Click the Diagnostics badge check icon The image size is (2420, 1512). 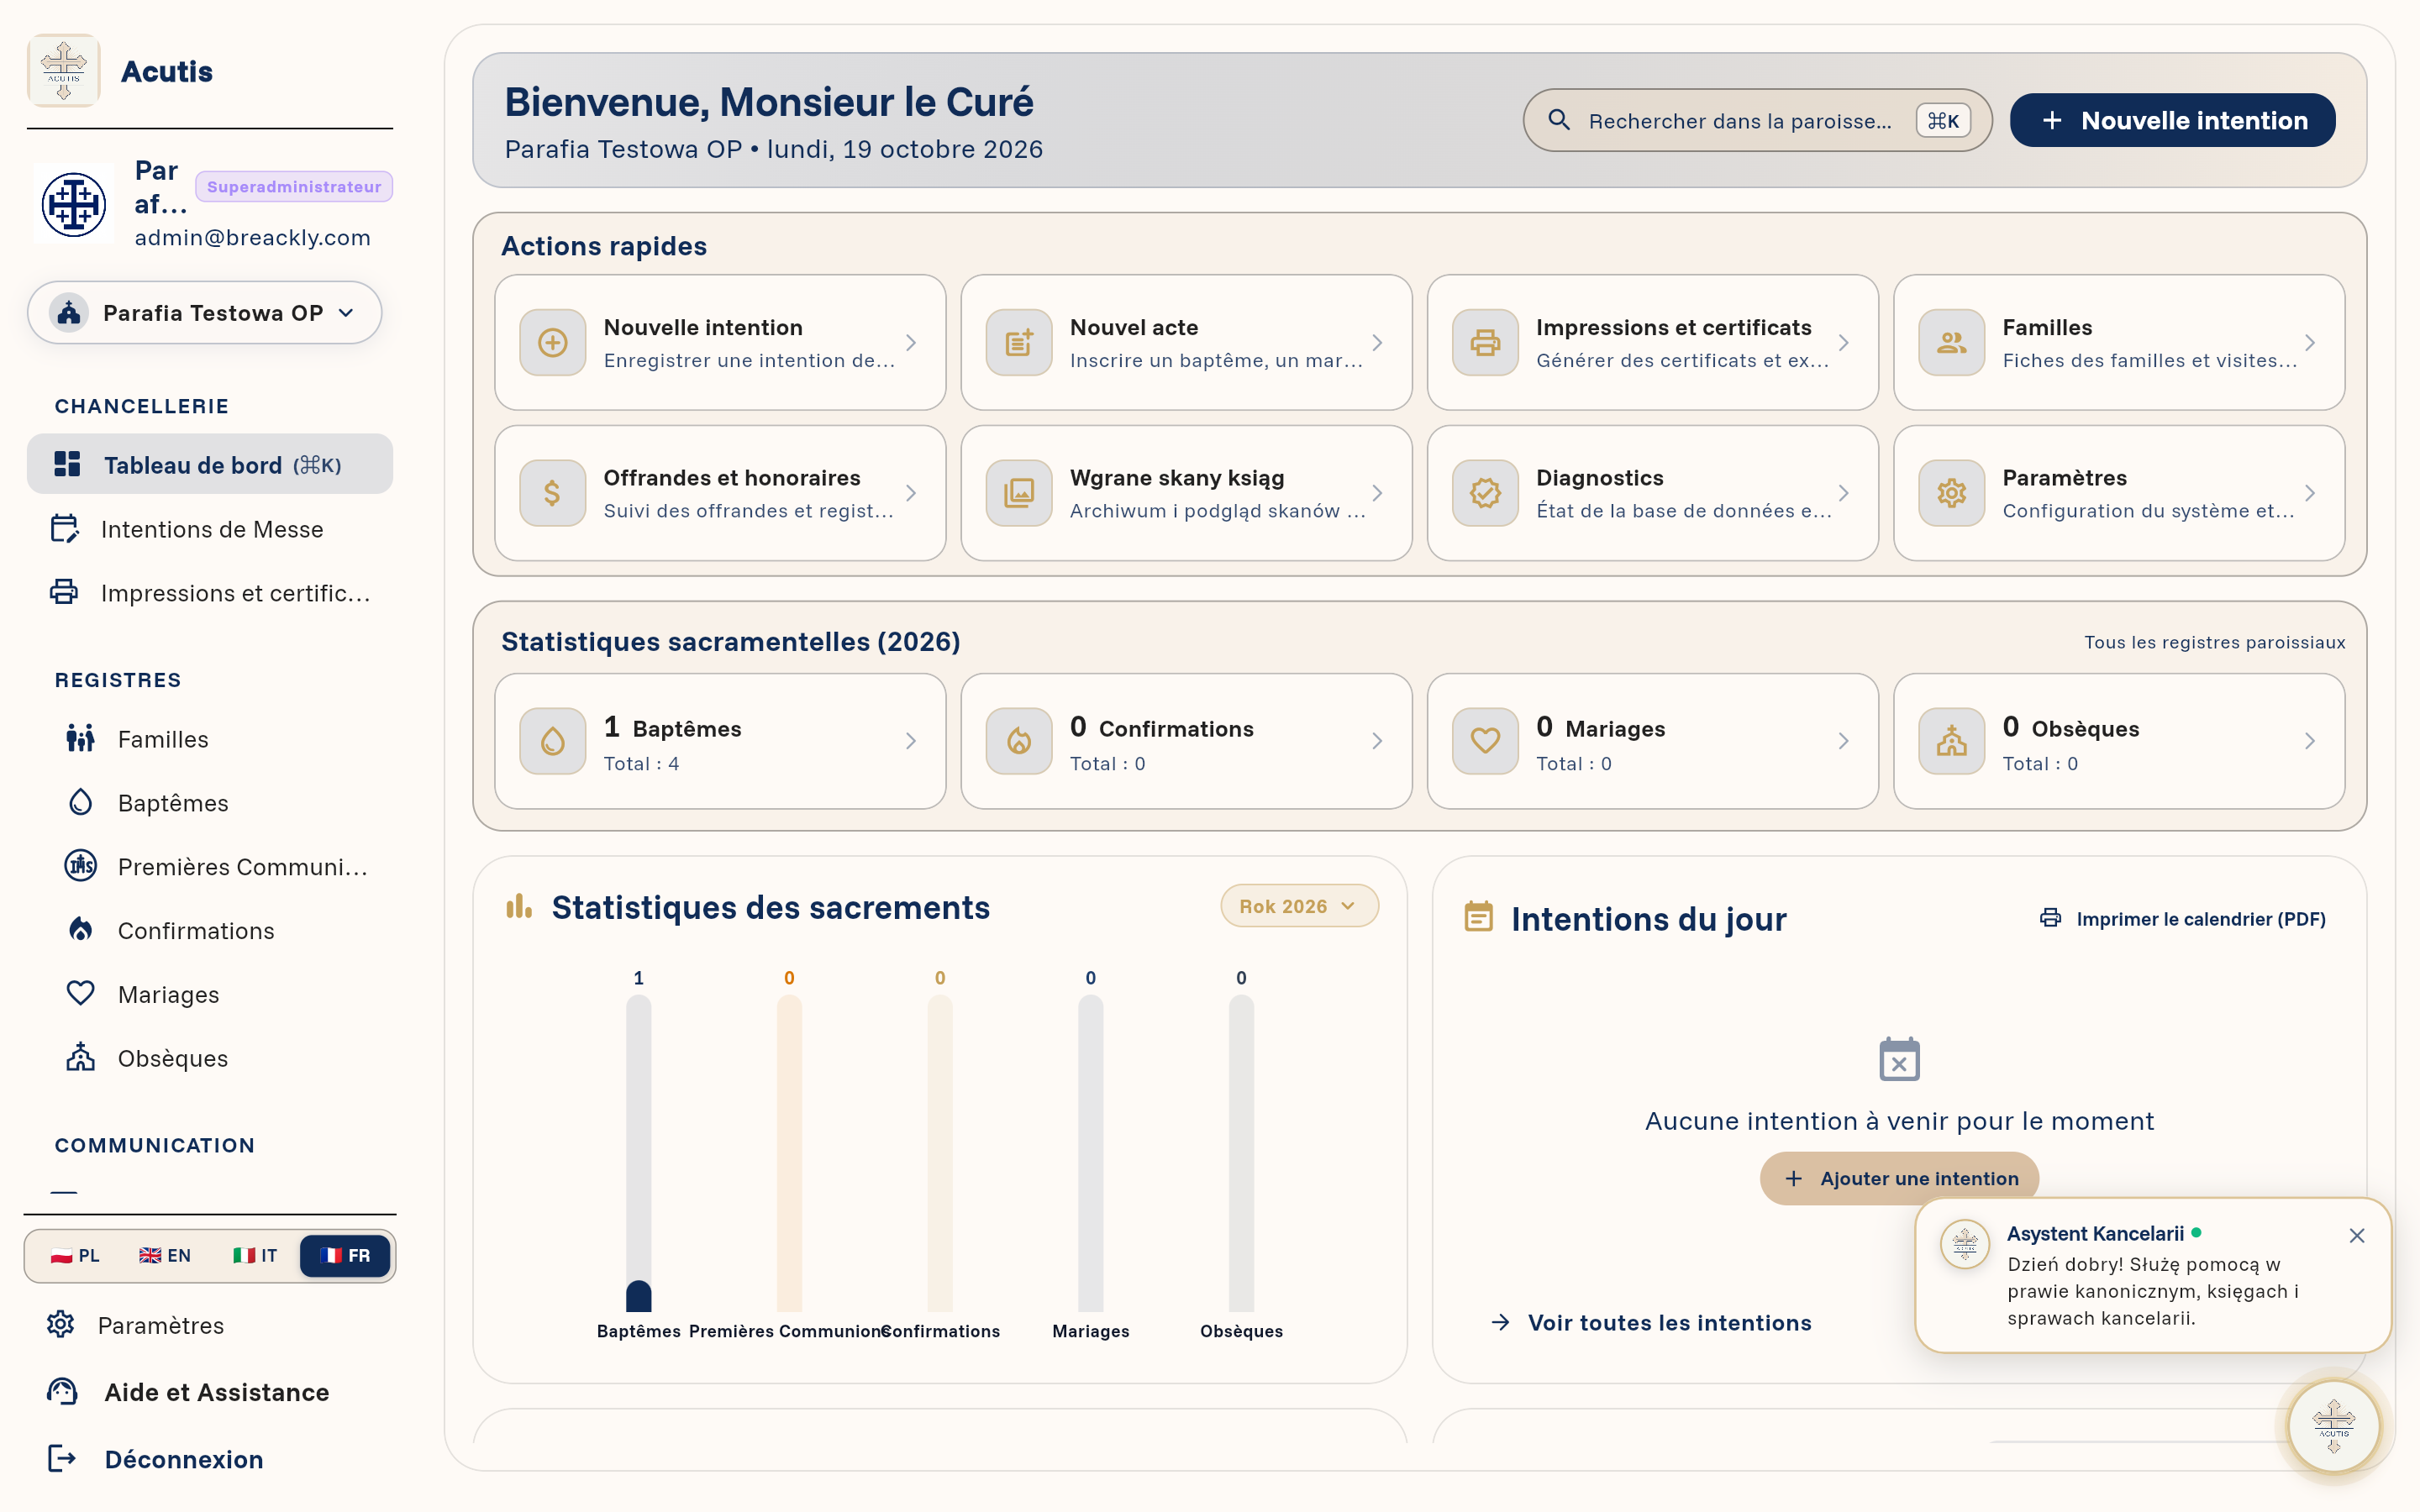coord(1485,493)
